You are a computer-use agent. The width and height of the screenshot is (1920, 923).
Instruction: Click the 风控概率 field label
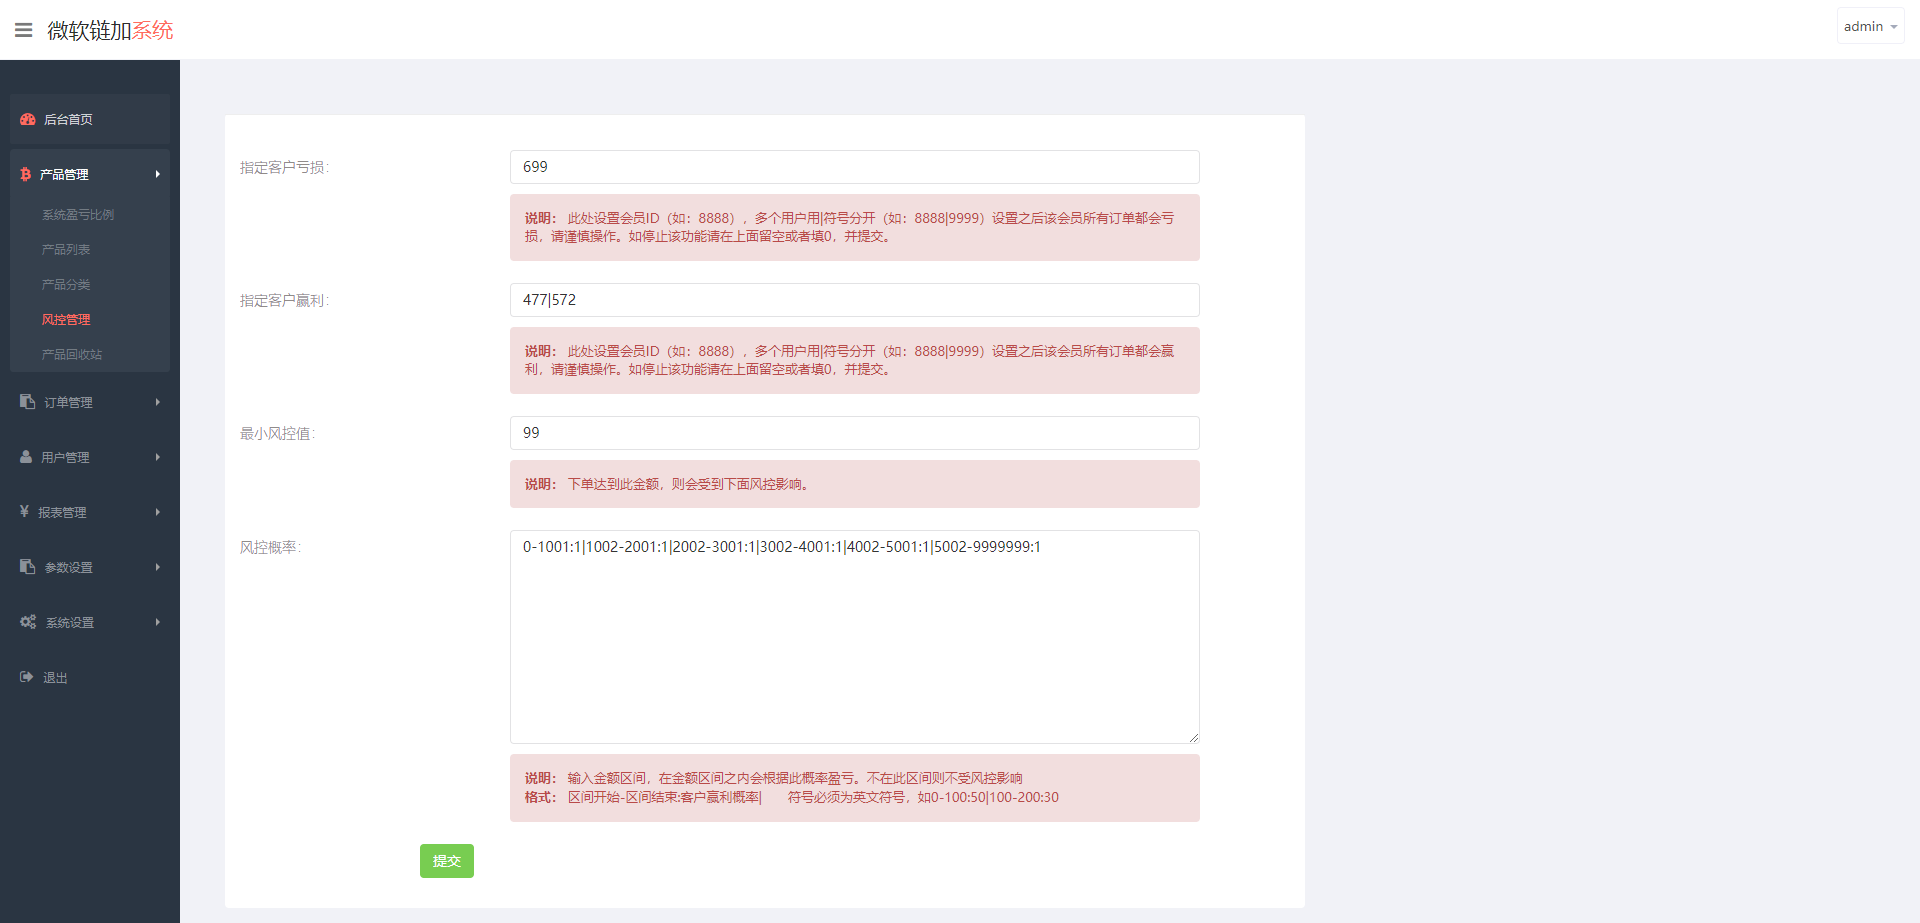point(270,548)
